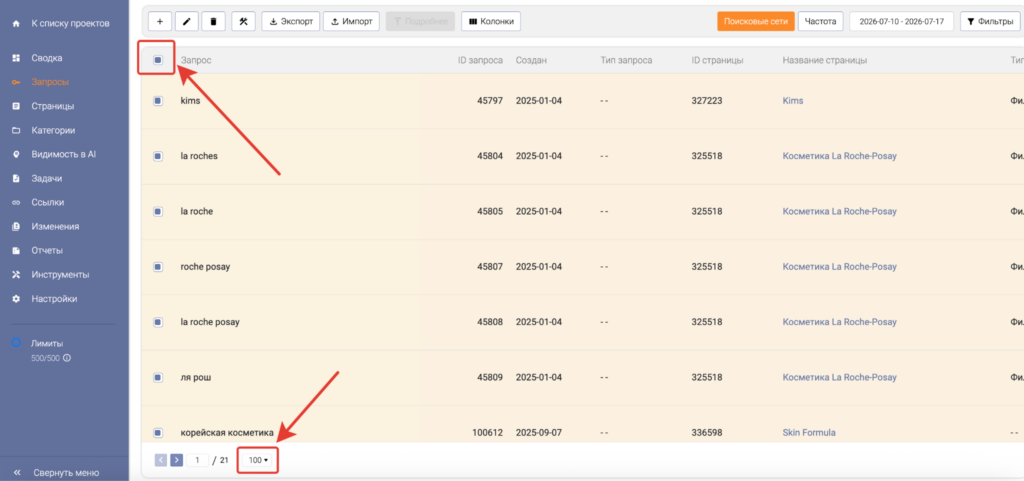Click the plus add query button
The image size is (1024, 481).
(160, 21)
